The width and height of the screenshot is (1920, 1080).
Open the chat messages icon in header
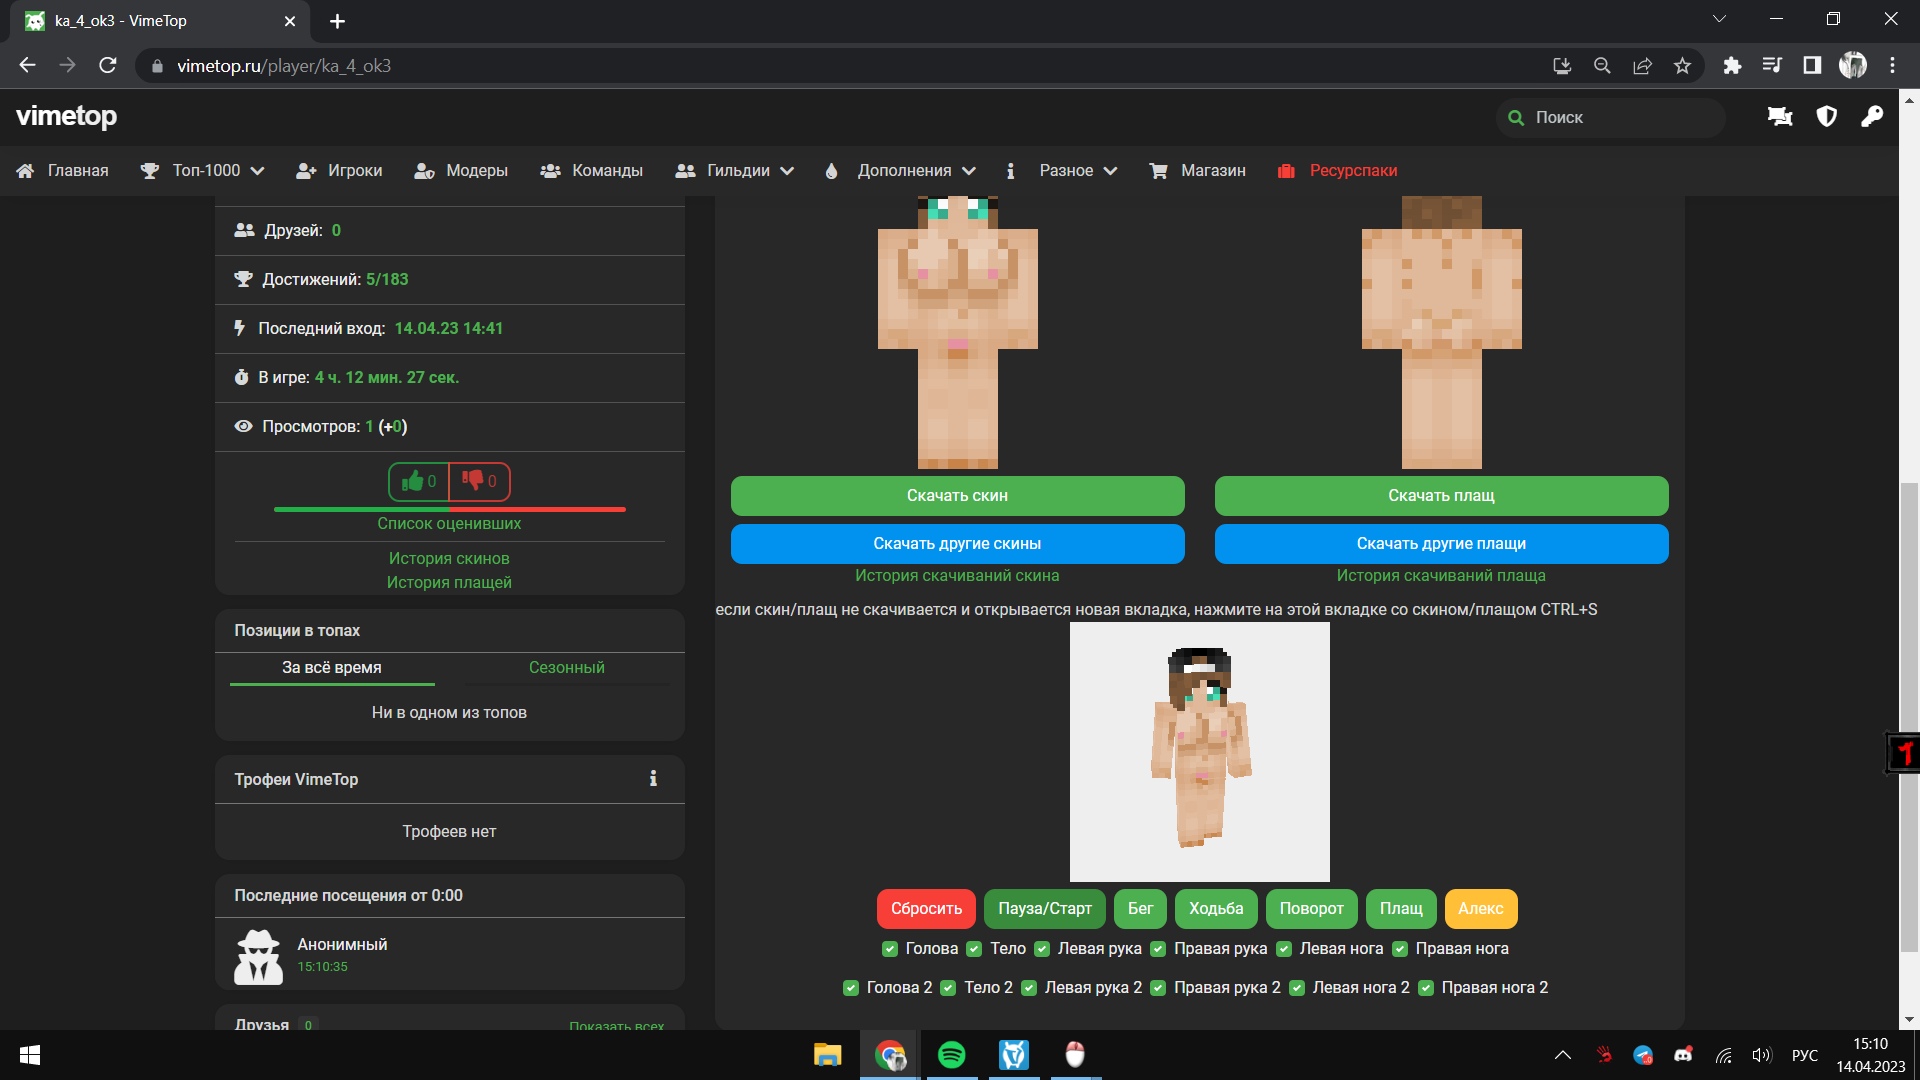pos(1780,117)
